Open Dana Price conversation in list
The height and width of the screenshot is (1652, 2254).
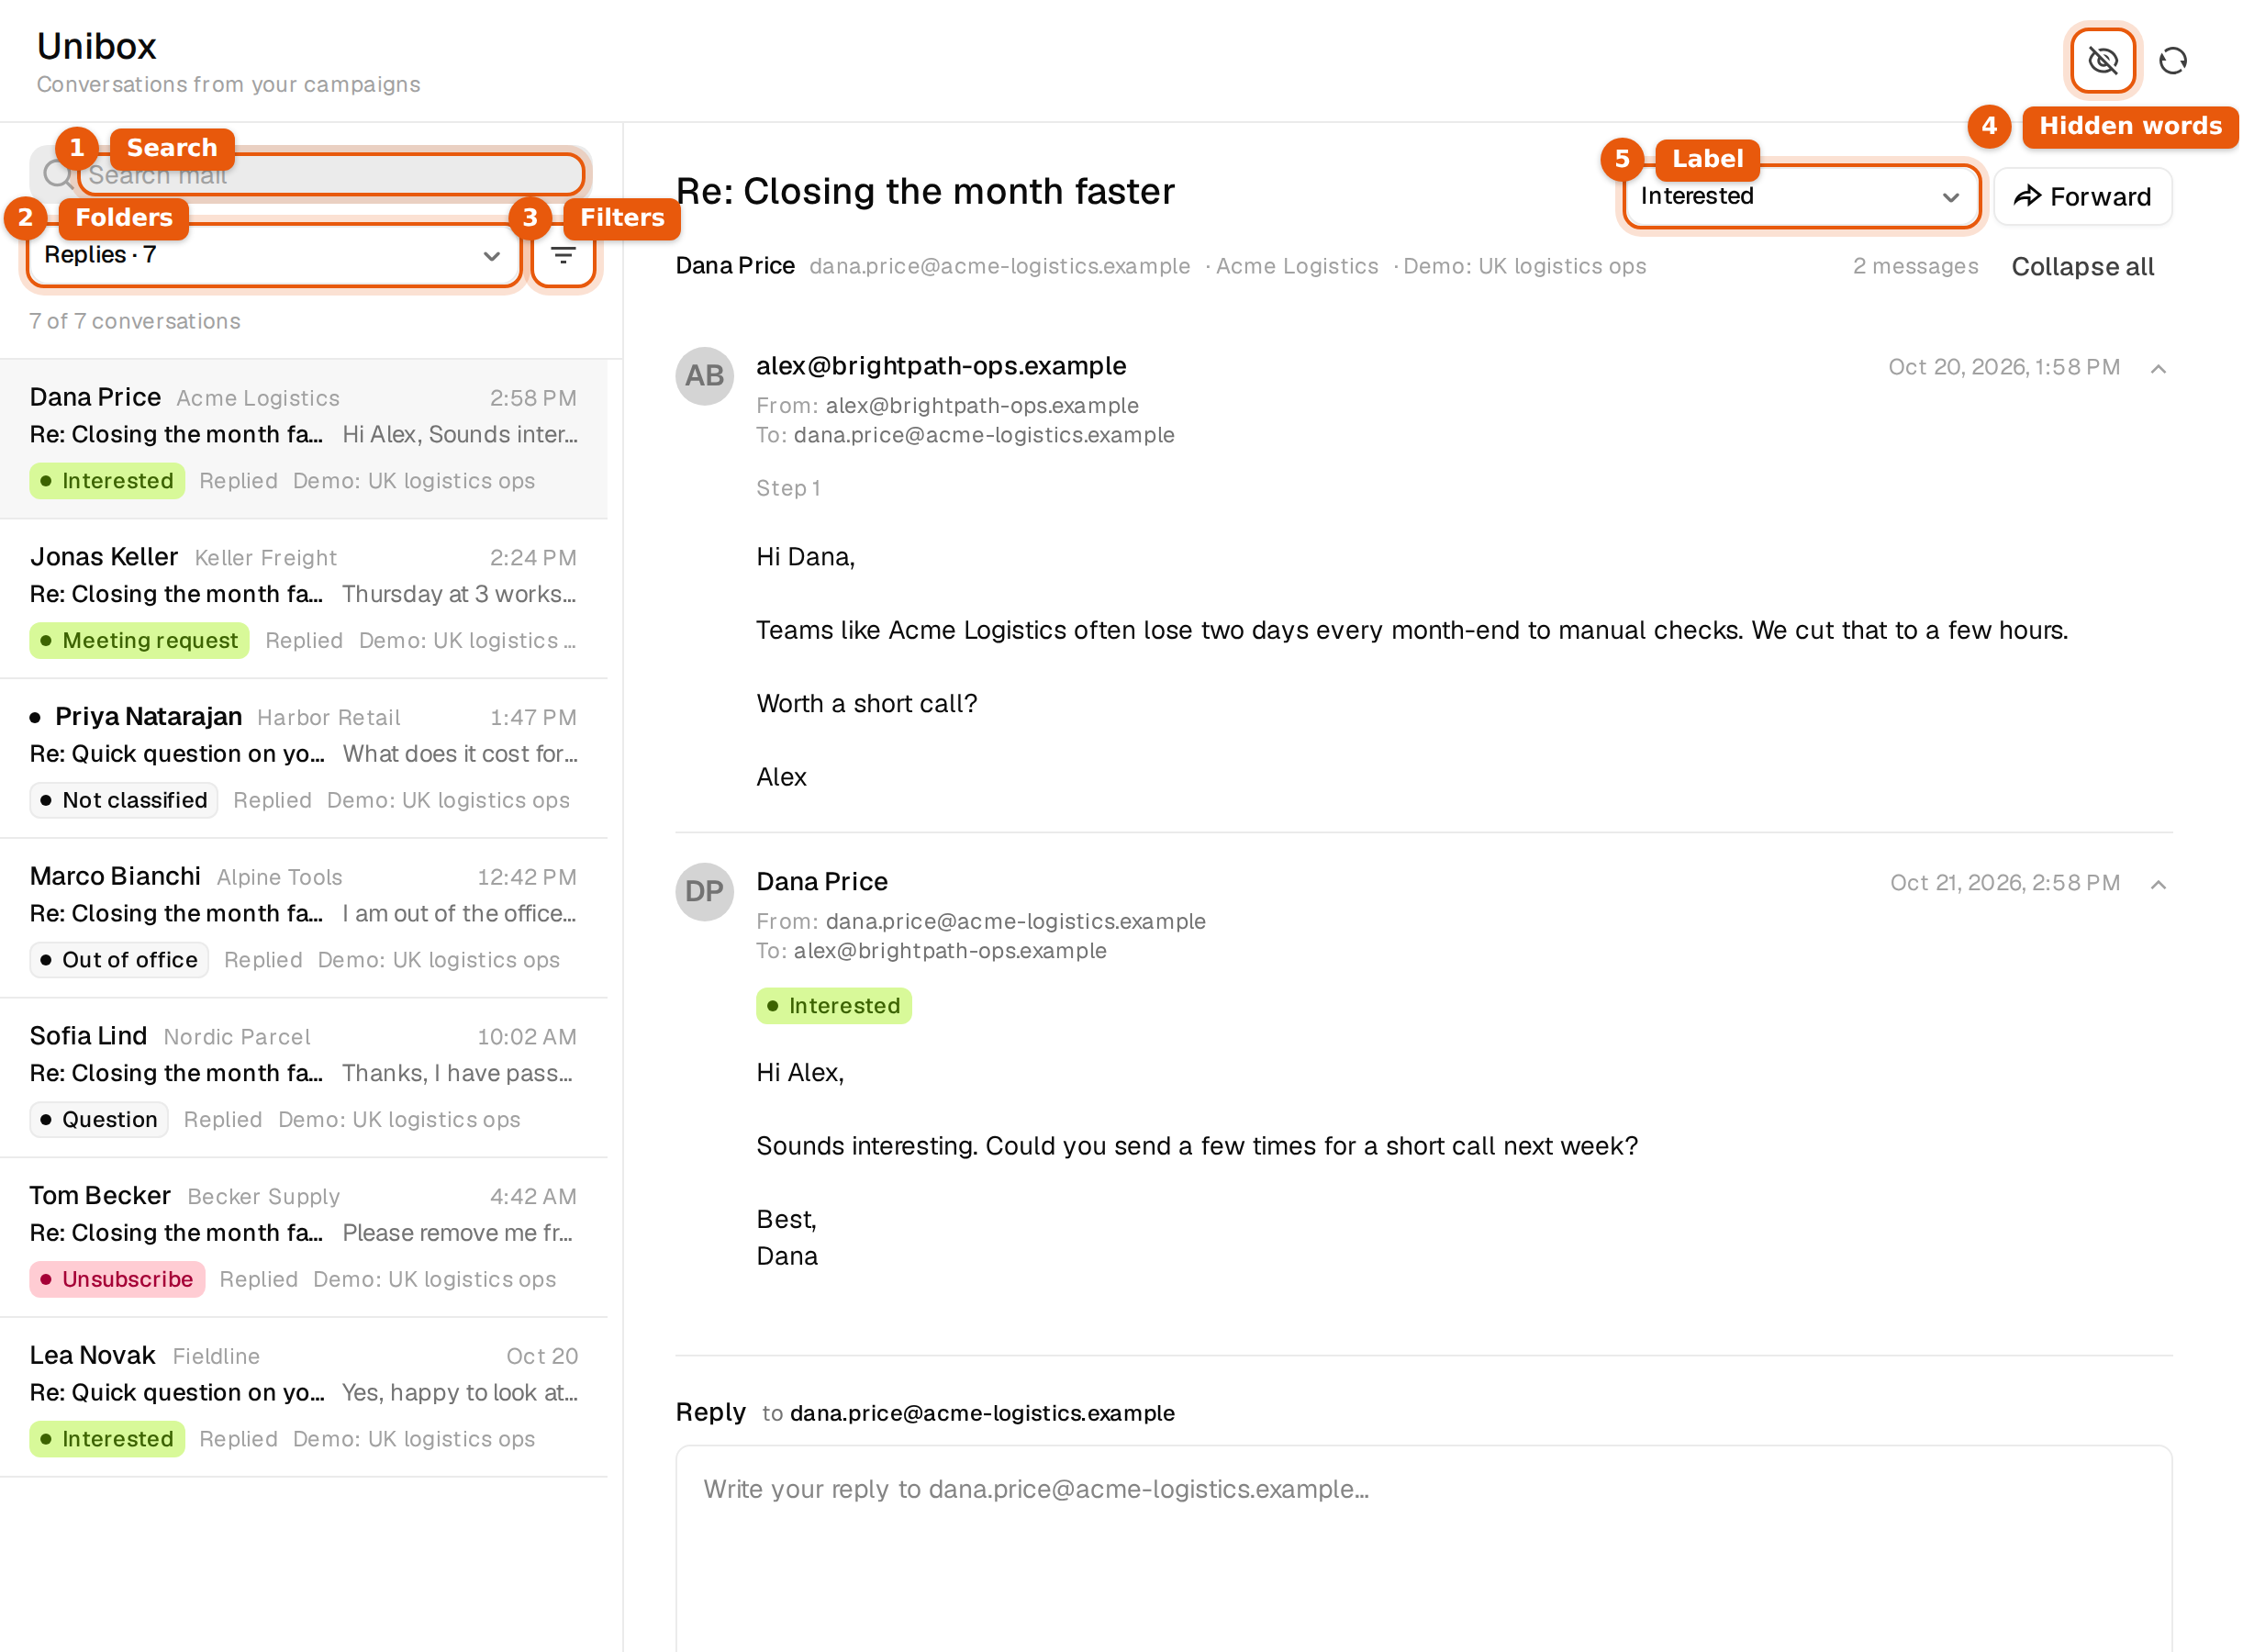click(x=304, y=439)
